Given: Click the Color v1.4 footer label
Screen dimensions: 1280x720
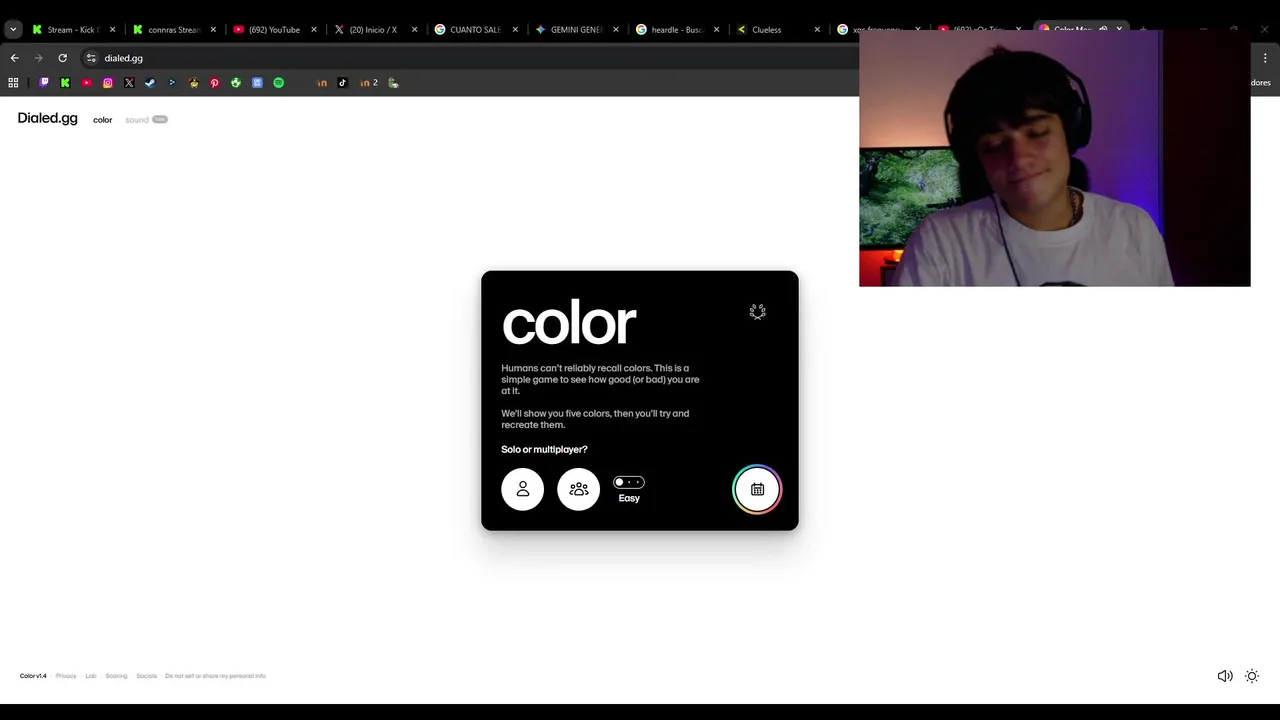Looking at the screenshot, I should (x=33, y=676).
